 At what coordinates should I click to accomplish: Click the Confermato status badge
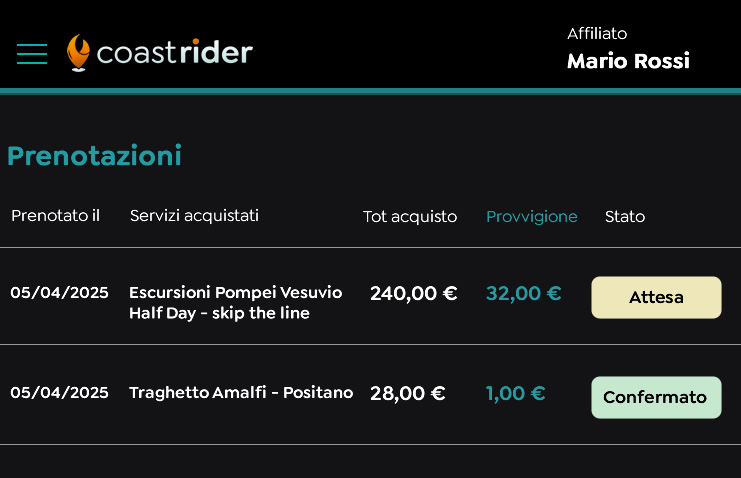[x=656, y=398]
